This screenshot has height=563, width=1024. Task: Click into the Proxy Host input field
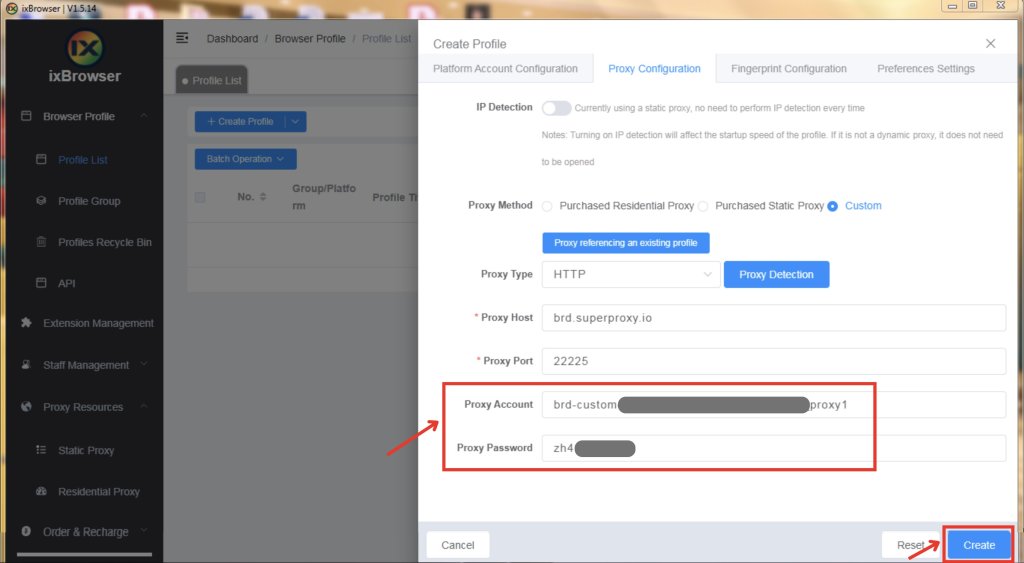point(772,317)
